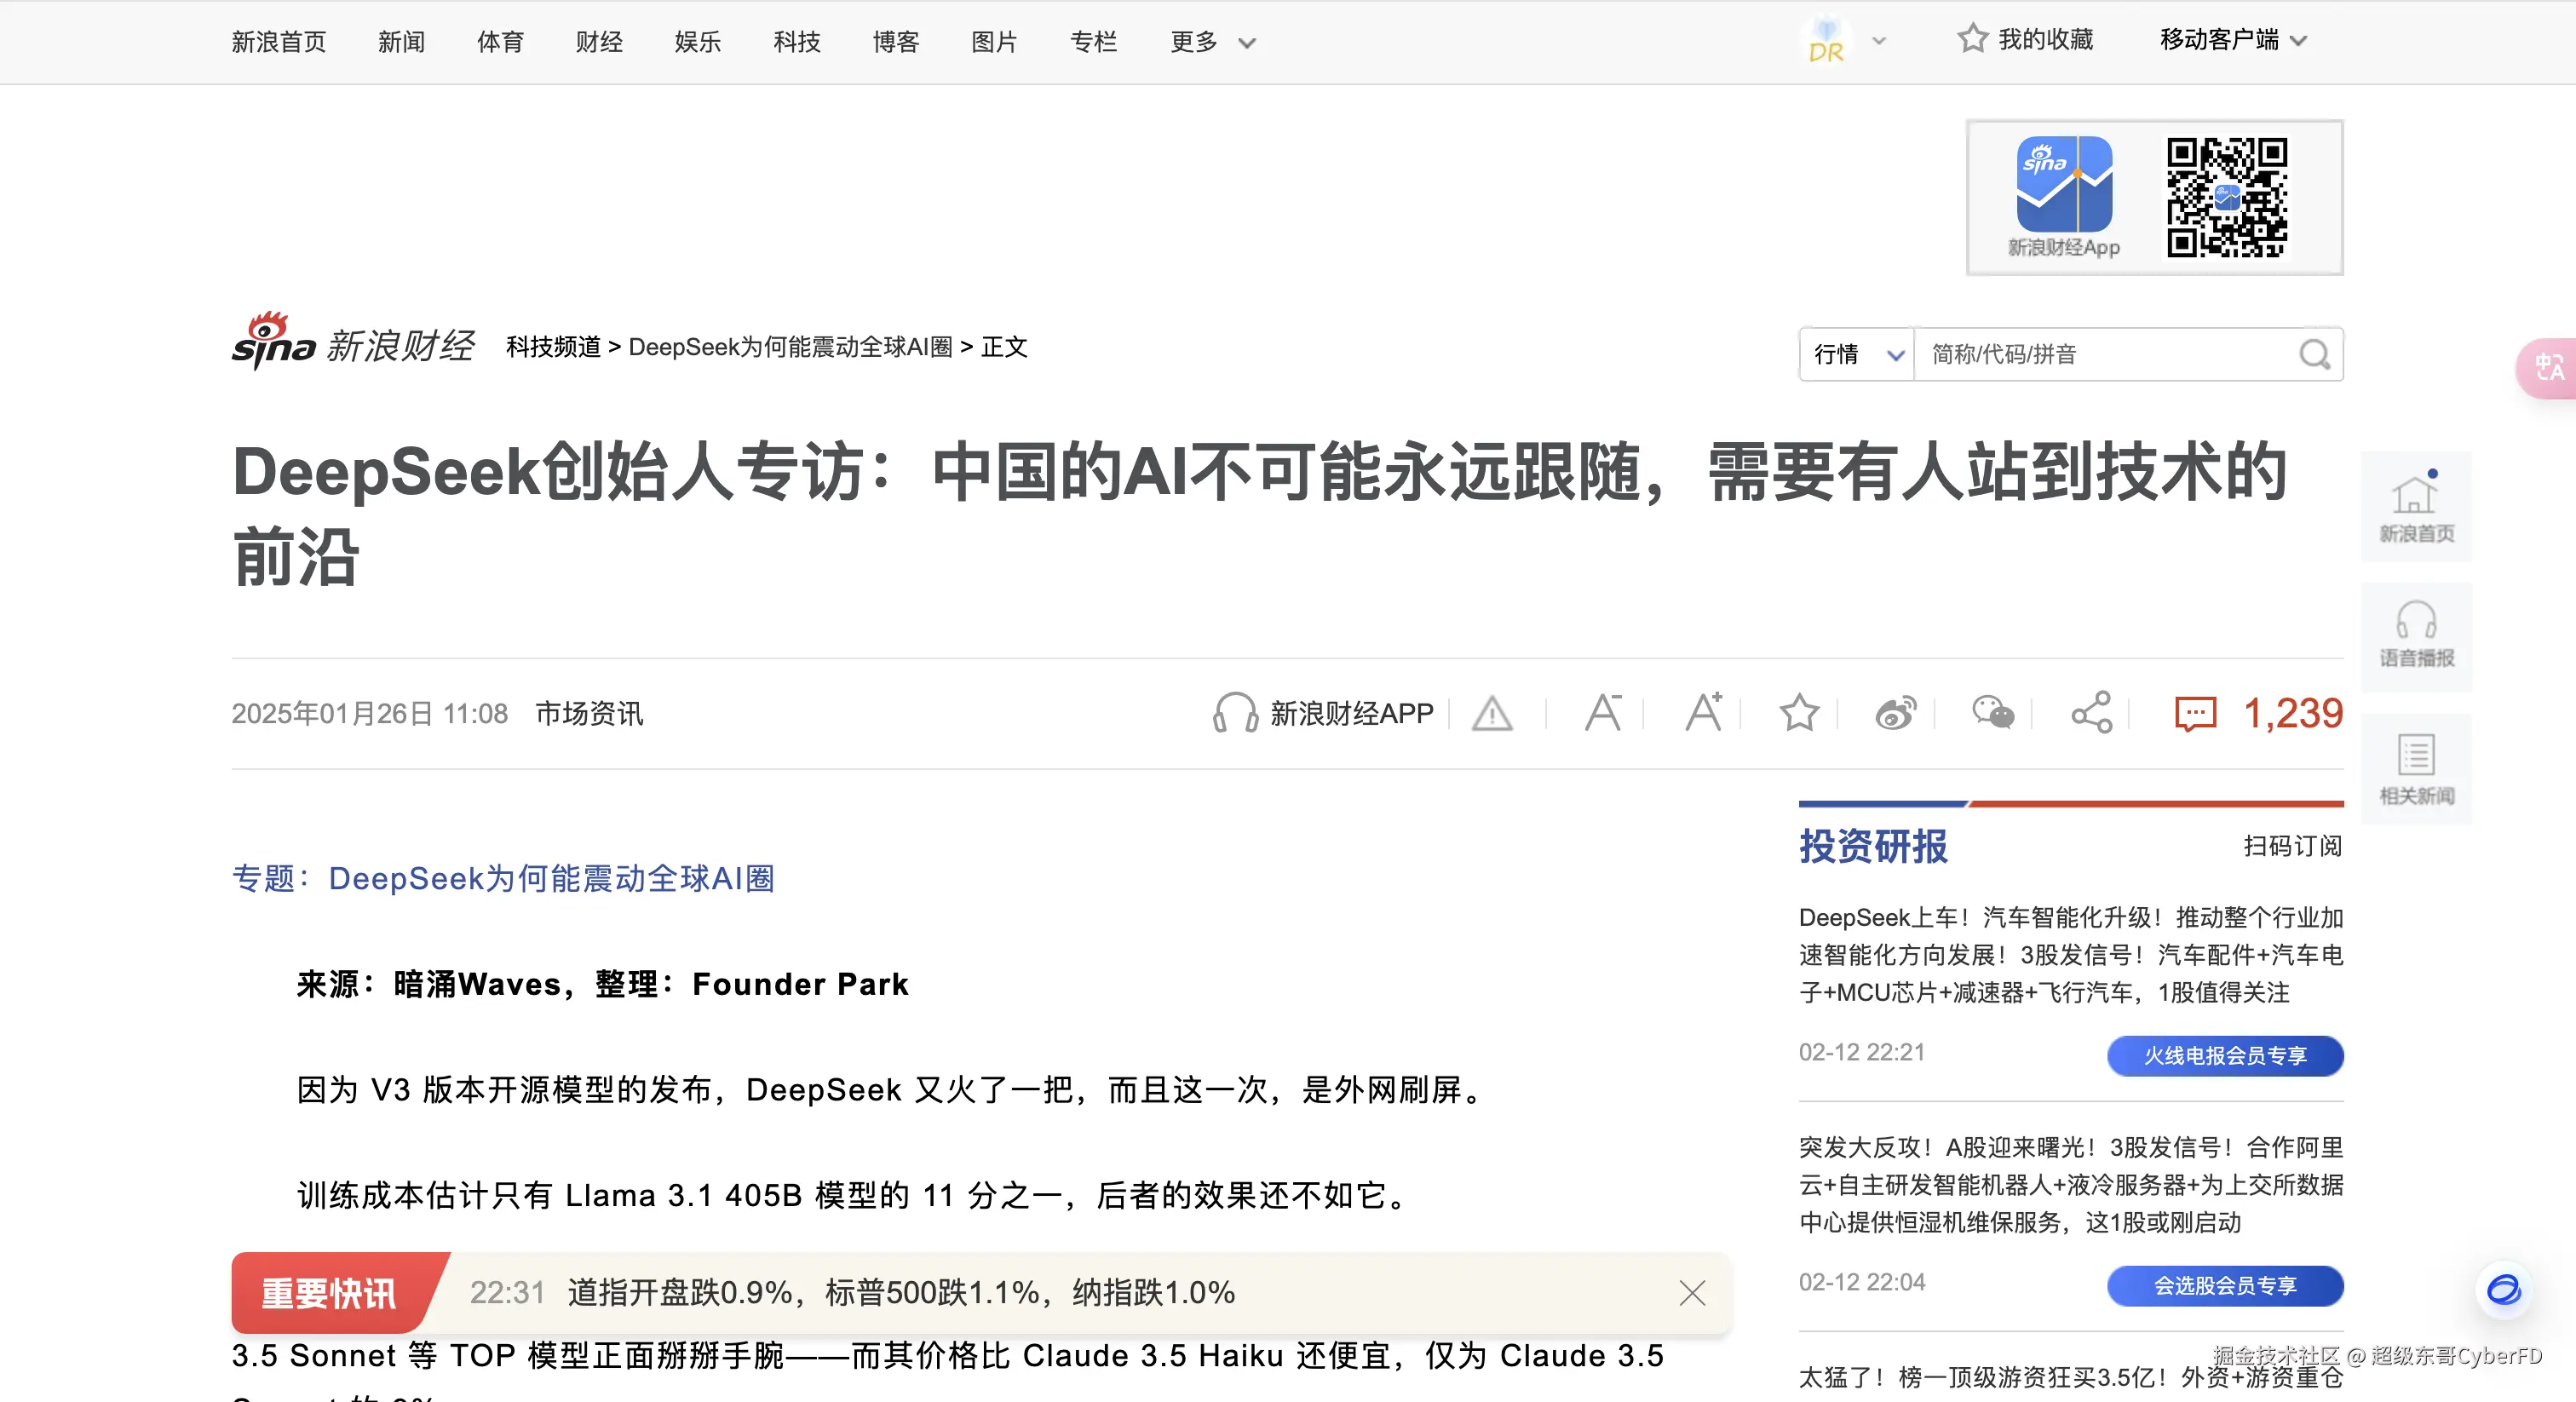Click the warning triangle report icon
Screen dimensions: 2576x1402
click(1492, 714)
